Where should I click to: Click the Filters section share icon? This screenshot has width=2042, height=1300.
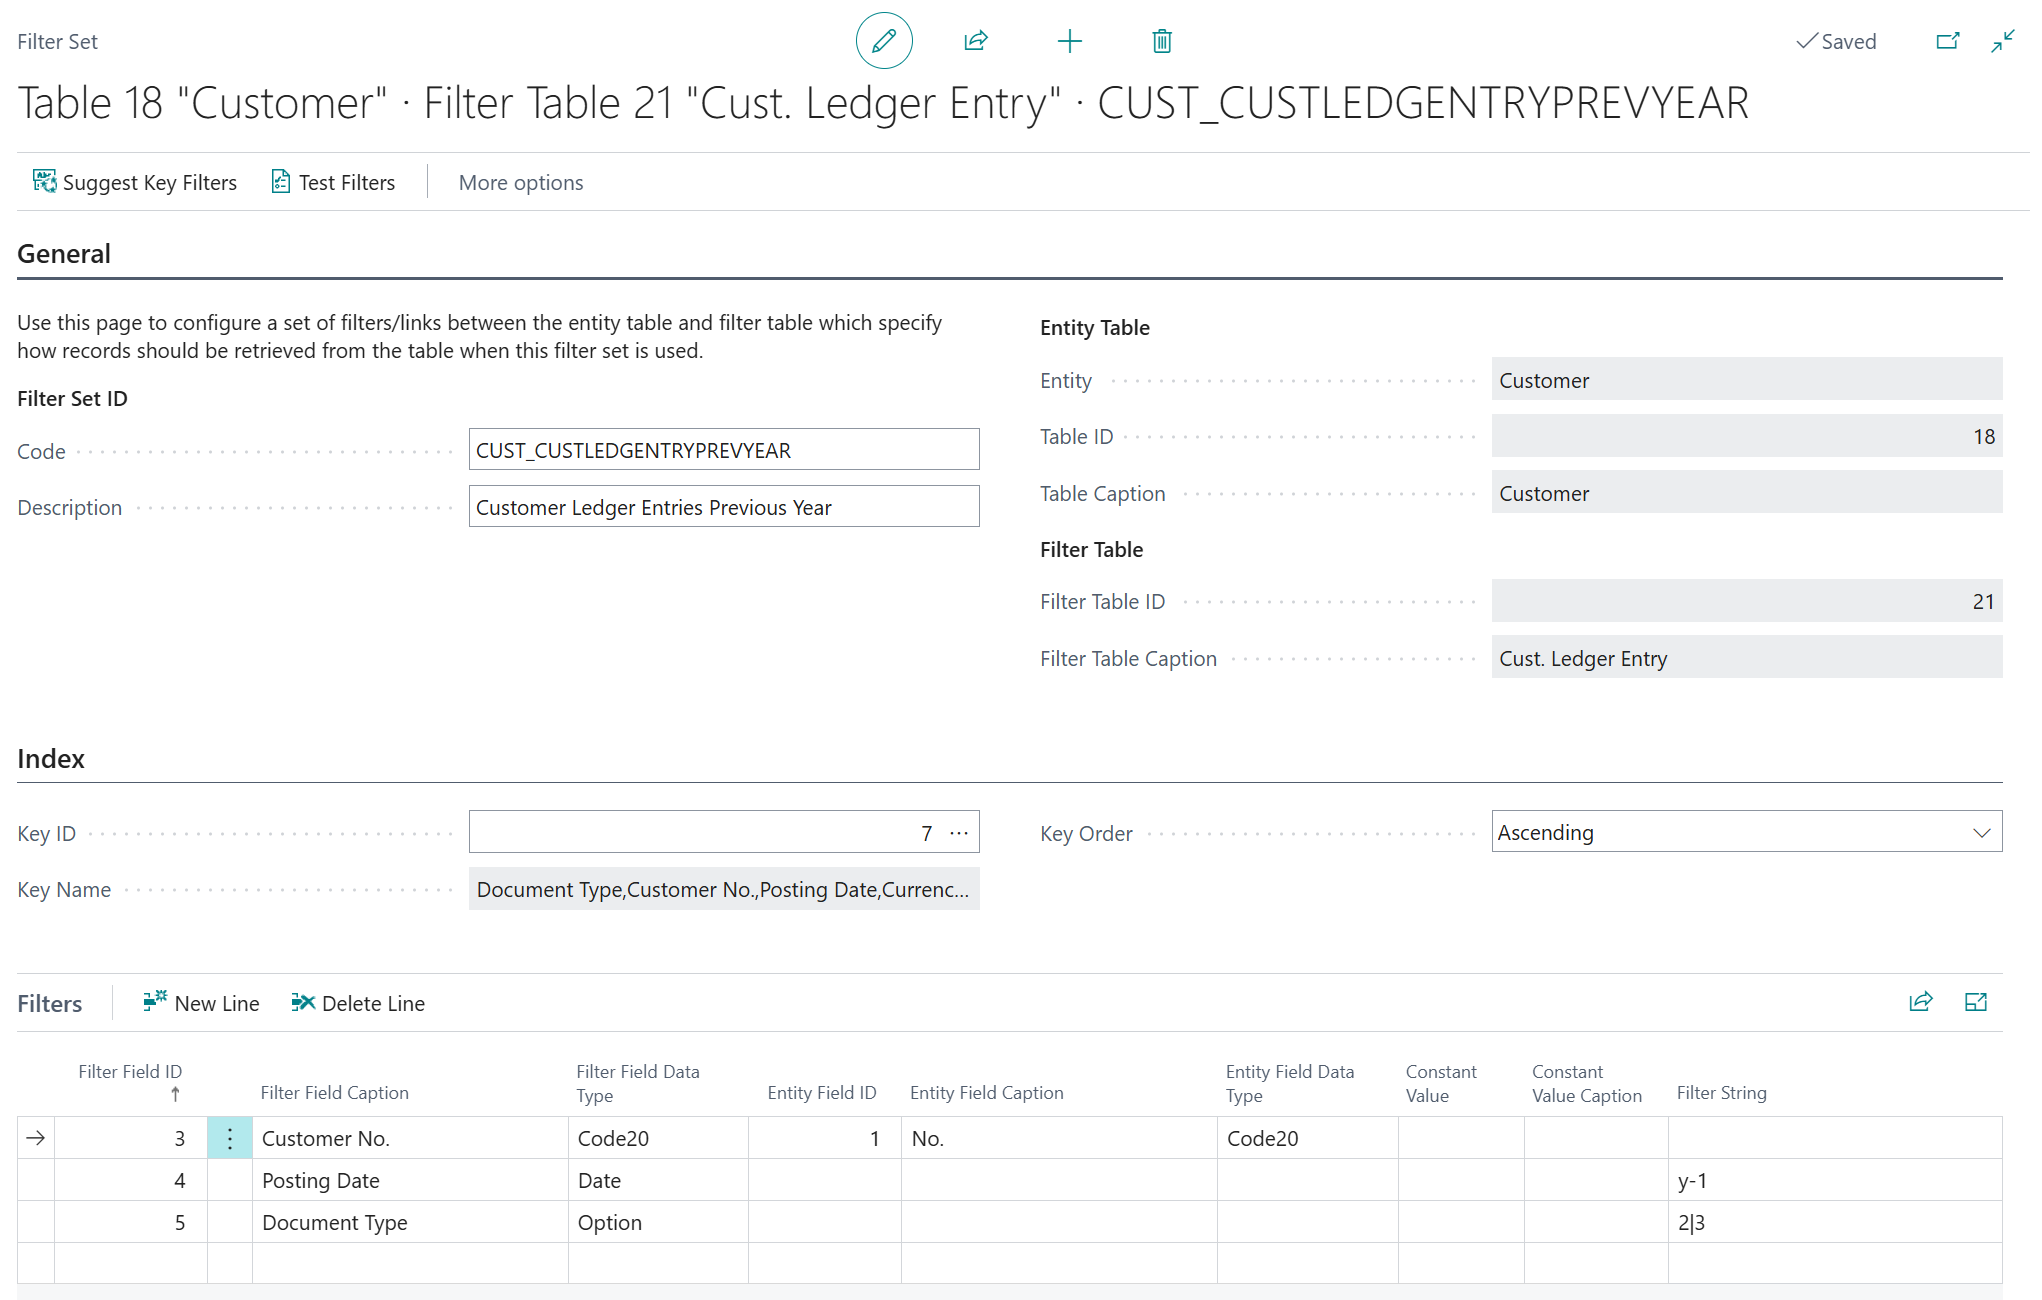(x=1920, y=1002)
